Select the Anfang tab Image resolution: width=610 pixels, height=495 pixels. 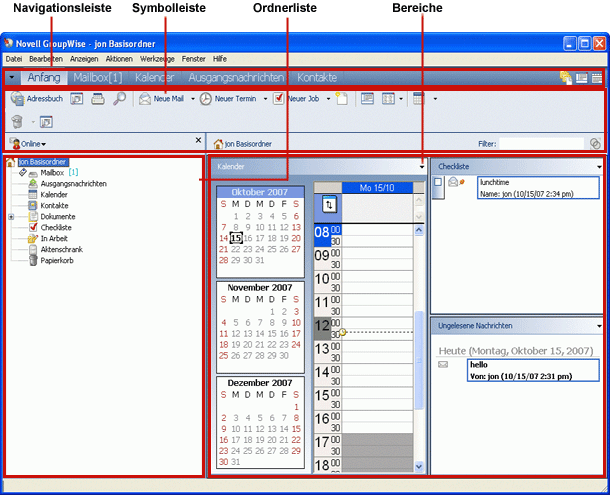[x=44, y=77]
